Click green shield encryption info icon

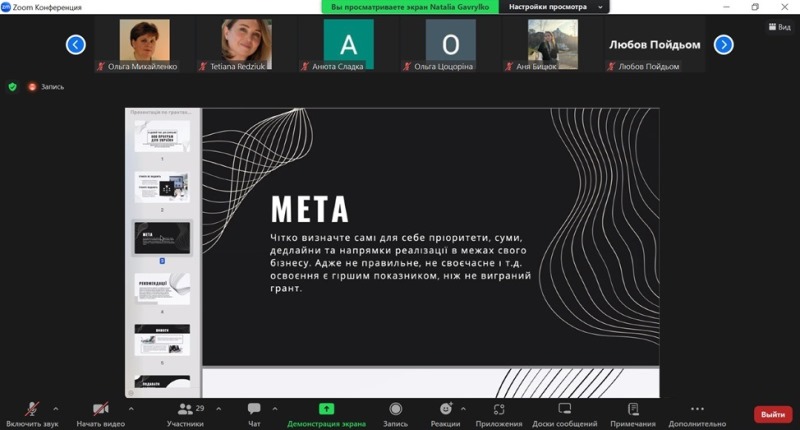point(13,87)
